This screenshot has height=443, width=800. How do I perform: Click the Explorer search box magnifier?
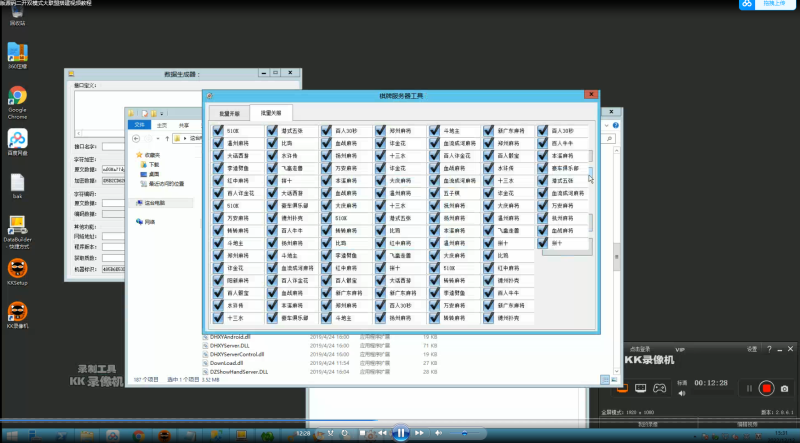[x=609, y=138]
